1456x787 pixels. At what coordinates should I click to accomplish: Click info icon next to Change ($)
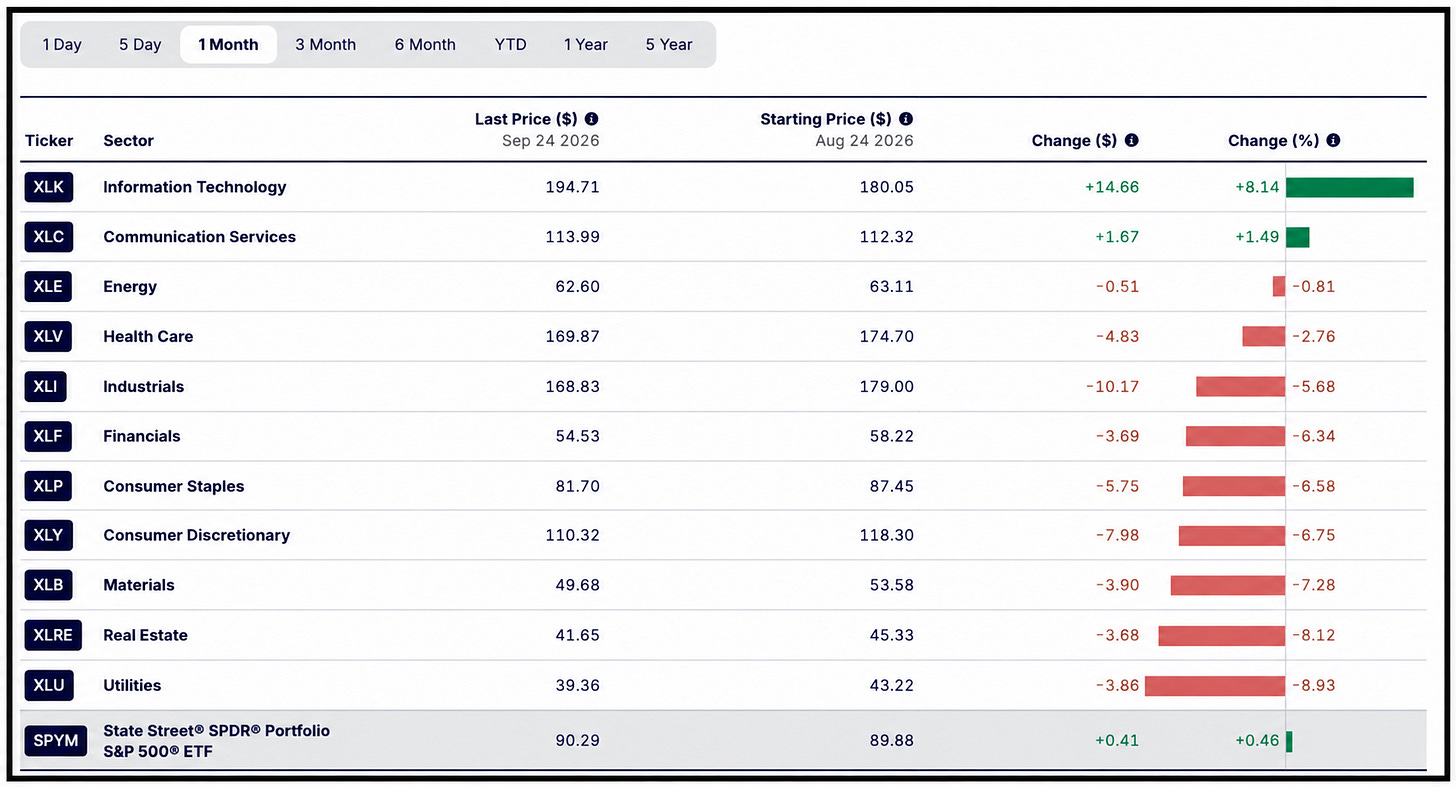1131,141
